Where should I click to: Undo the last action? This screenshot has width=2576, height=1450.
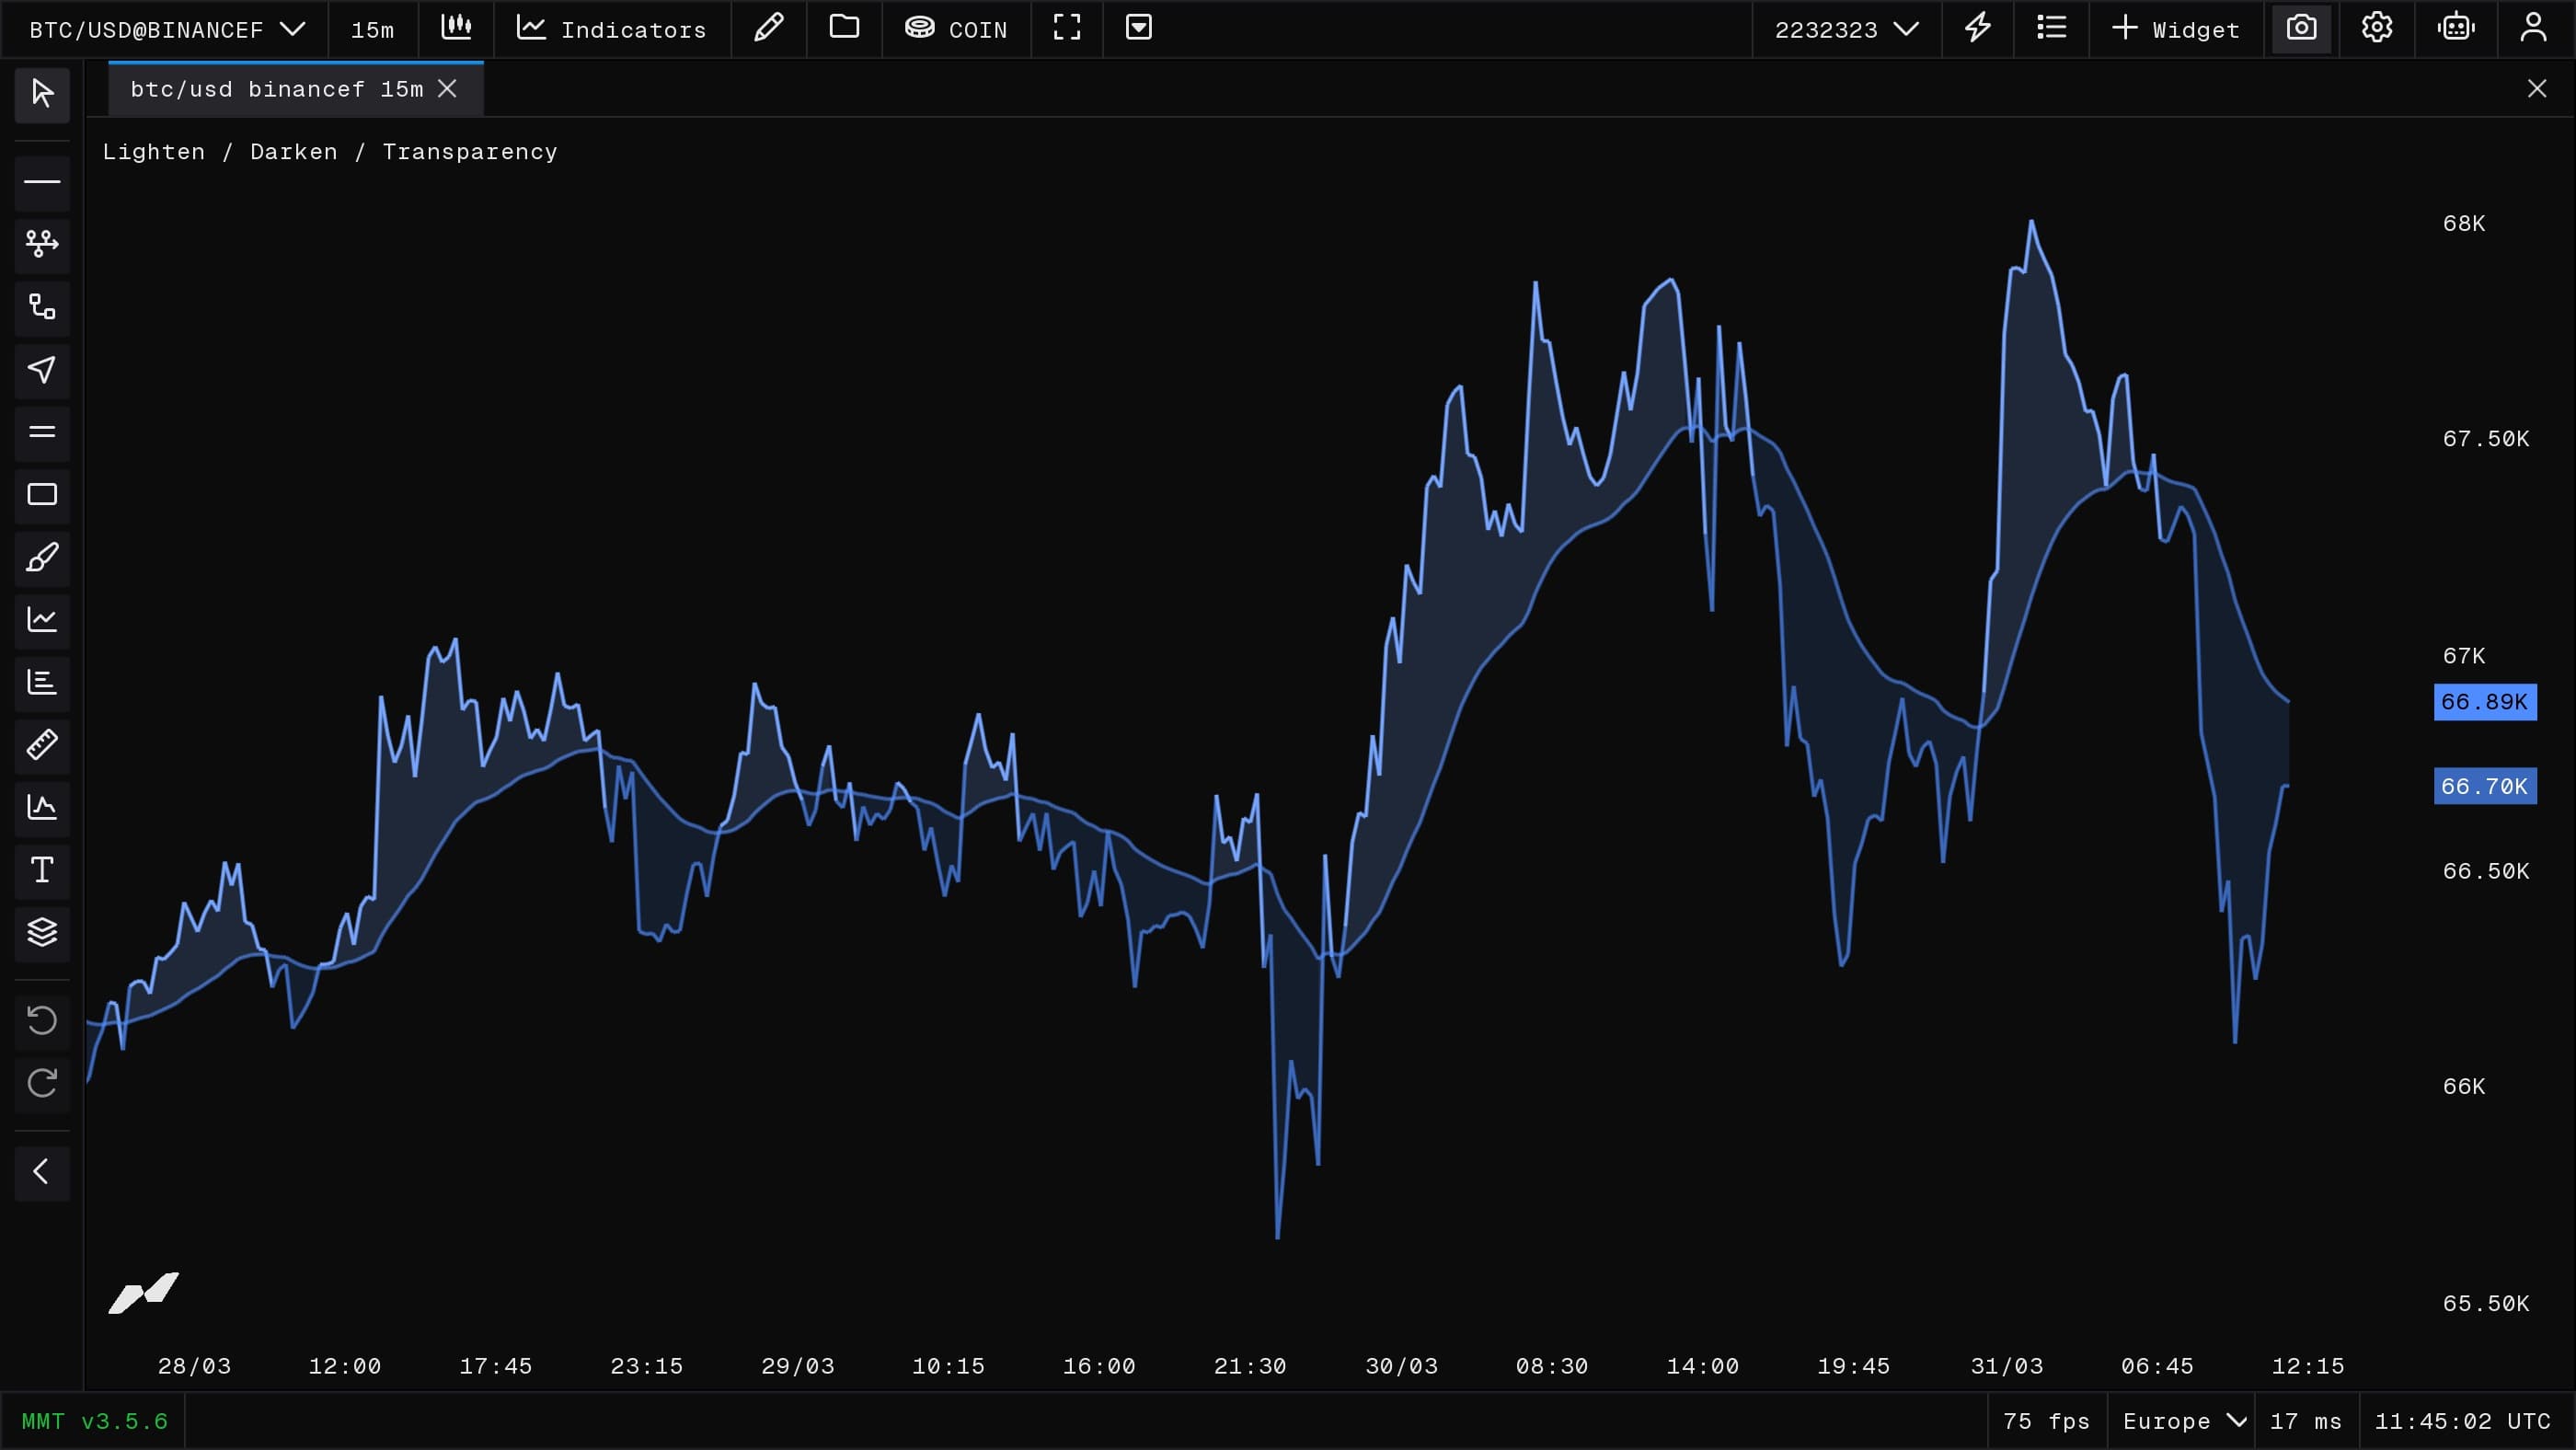click(x=42, y=1020)
